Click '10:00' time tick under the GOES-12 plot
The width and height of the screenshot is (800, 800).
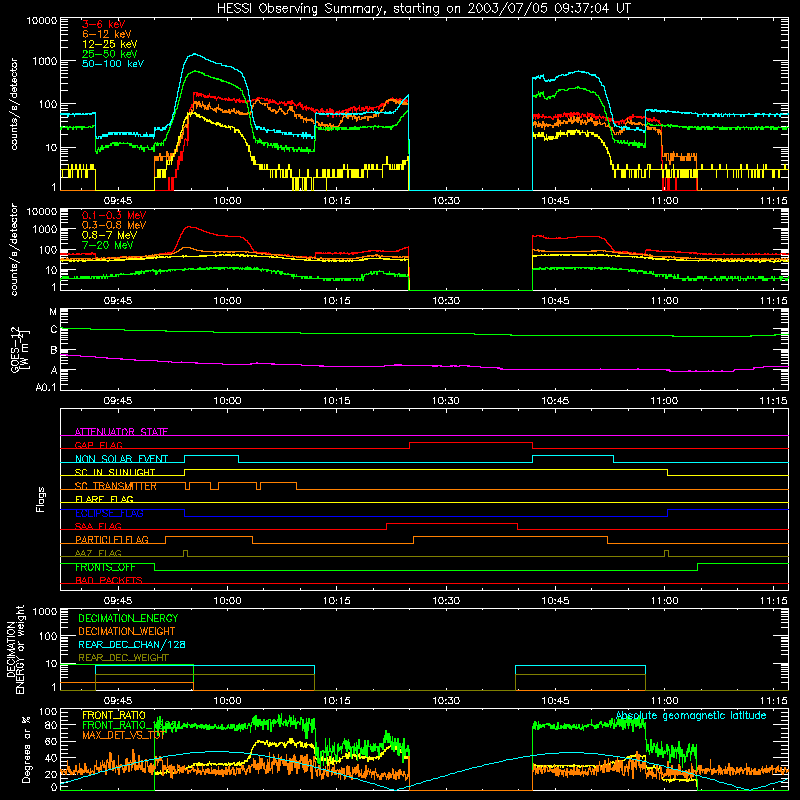227,401
